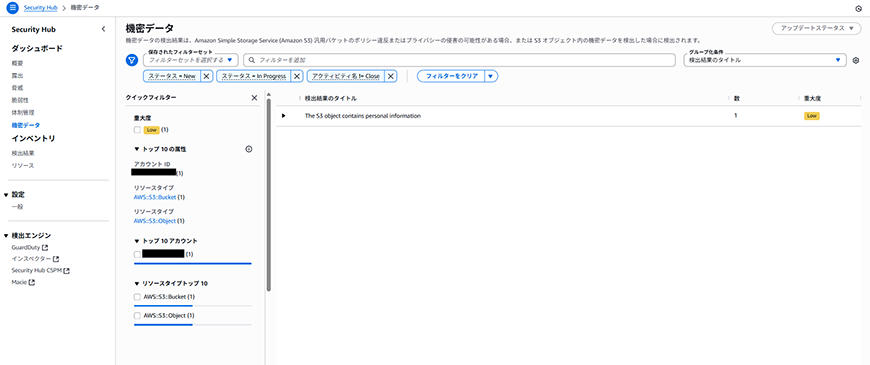
Task: Sort by 検出結果のタイトル column header
Action: [331, 98]
